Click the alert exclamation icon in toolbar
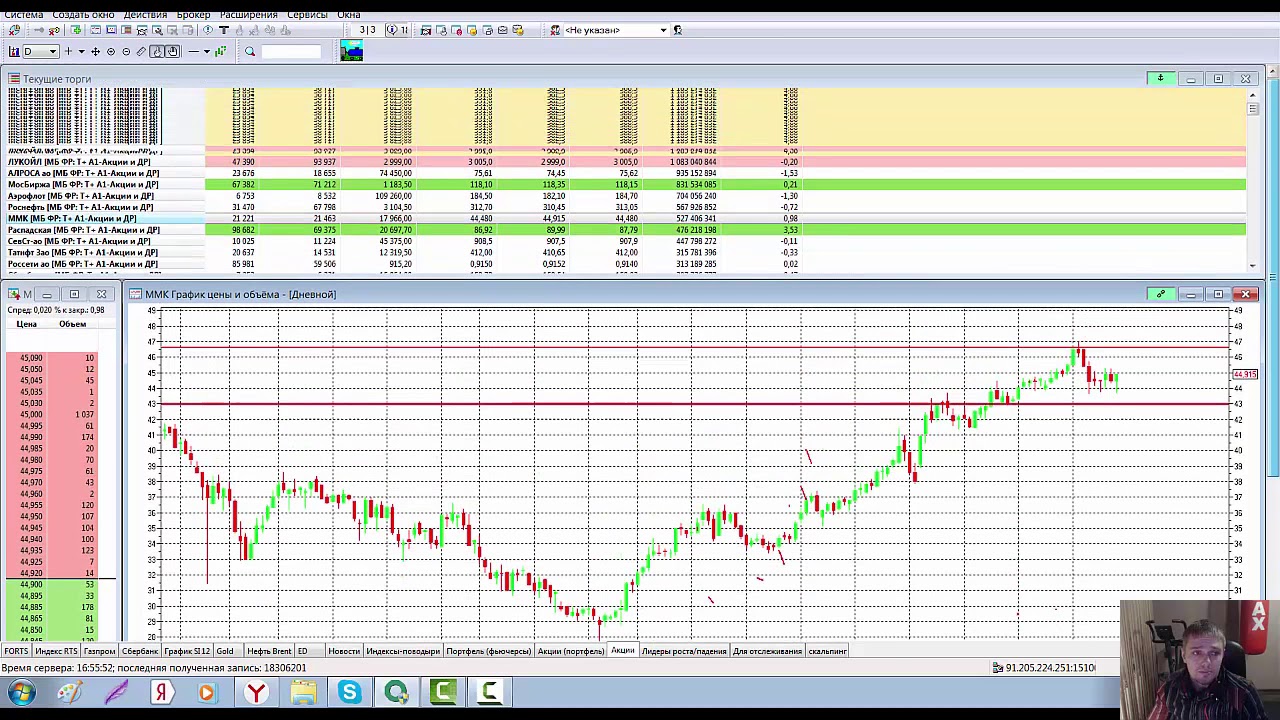 pyautogui.click(x=207, y=30)
